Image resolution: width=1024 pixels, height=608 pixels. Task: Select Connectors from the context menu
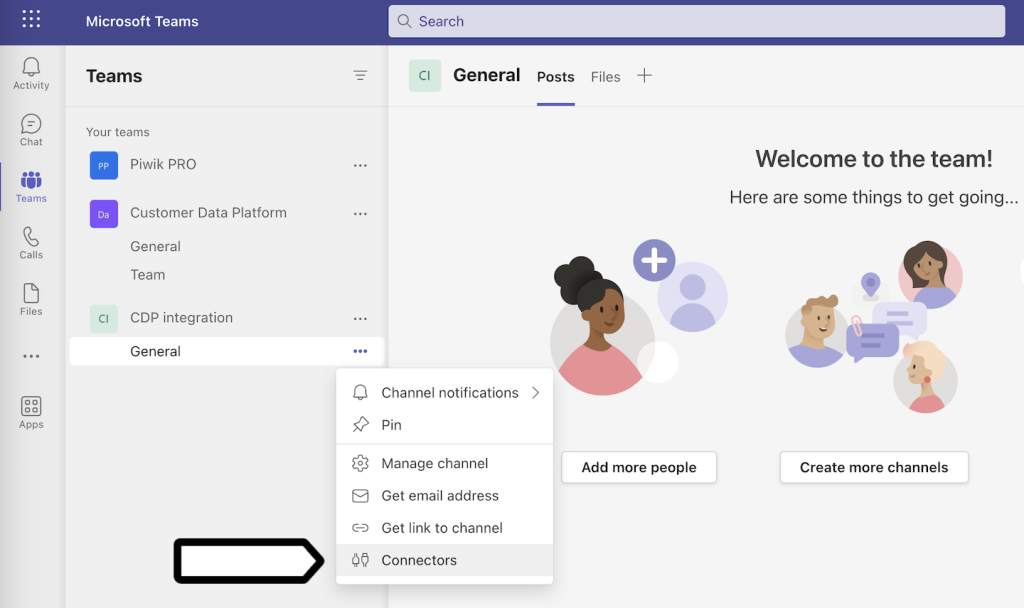(x=418, y=560)
